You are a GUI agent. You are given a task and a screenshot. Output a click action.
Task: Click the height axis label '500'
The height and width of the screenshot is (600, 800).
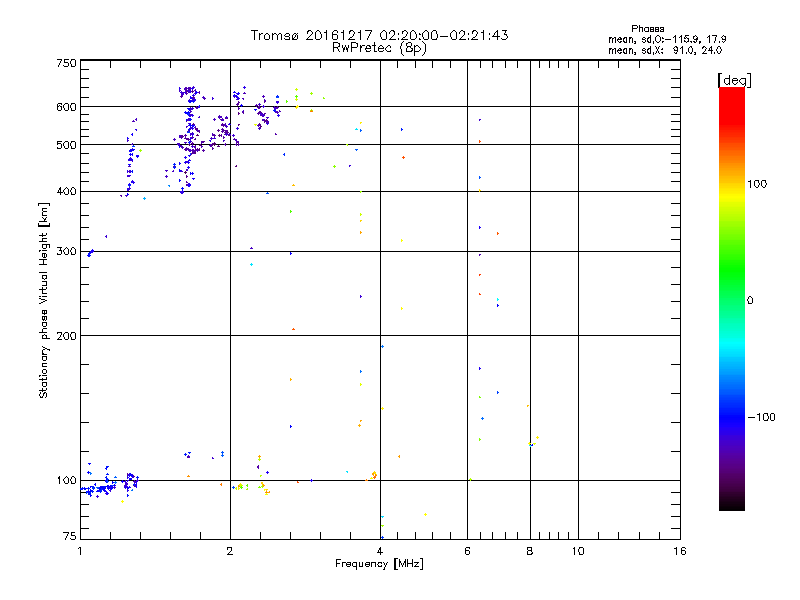point(66,145)
